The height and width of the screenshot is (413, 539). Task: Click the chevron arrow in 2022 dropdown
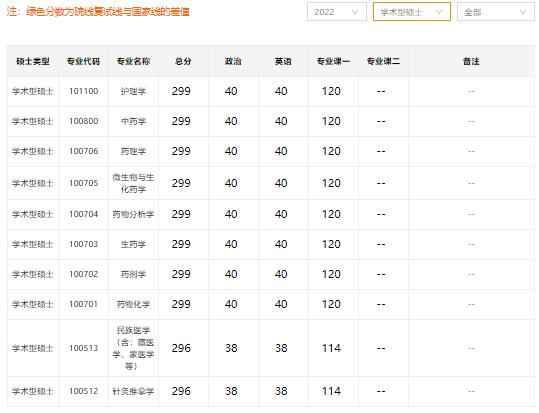[x=355, y=12]
